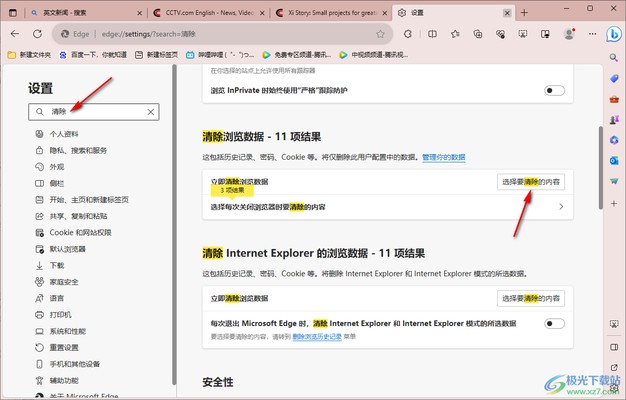
Task: Open sidebar settings gear icon at the bottom right
Action: 613,388
